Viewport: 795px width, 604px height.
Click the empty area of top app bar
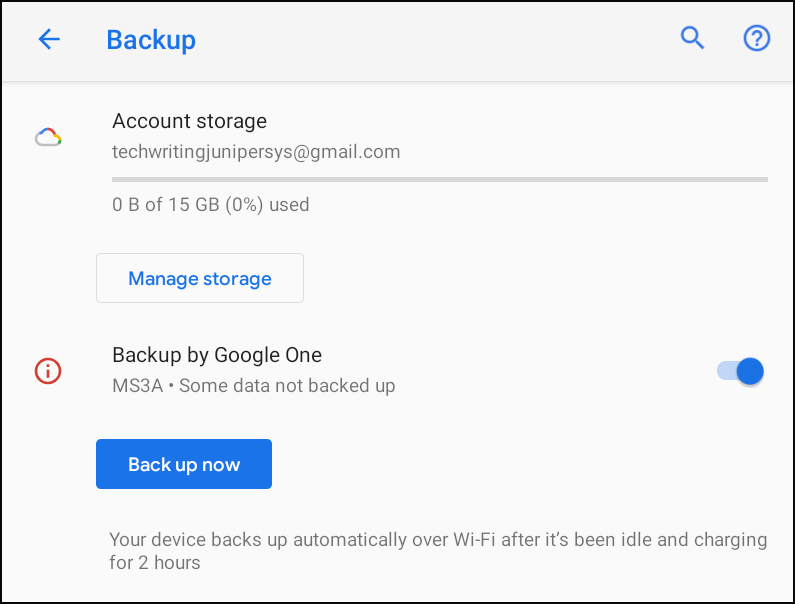[430, 40]
